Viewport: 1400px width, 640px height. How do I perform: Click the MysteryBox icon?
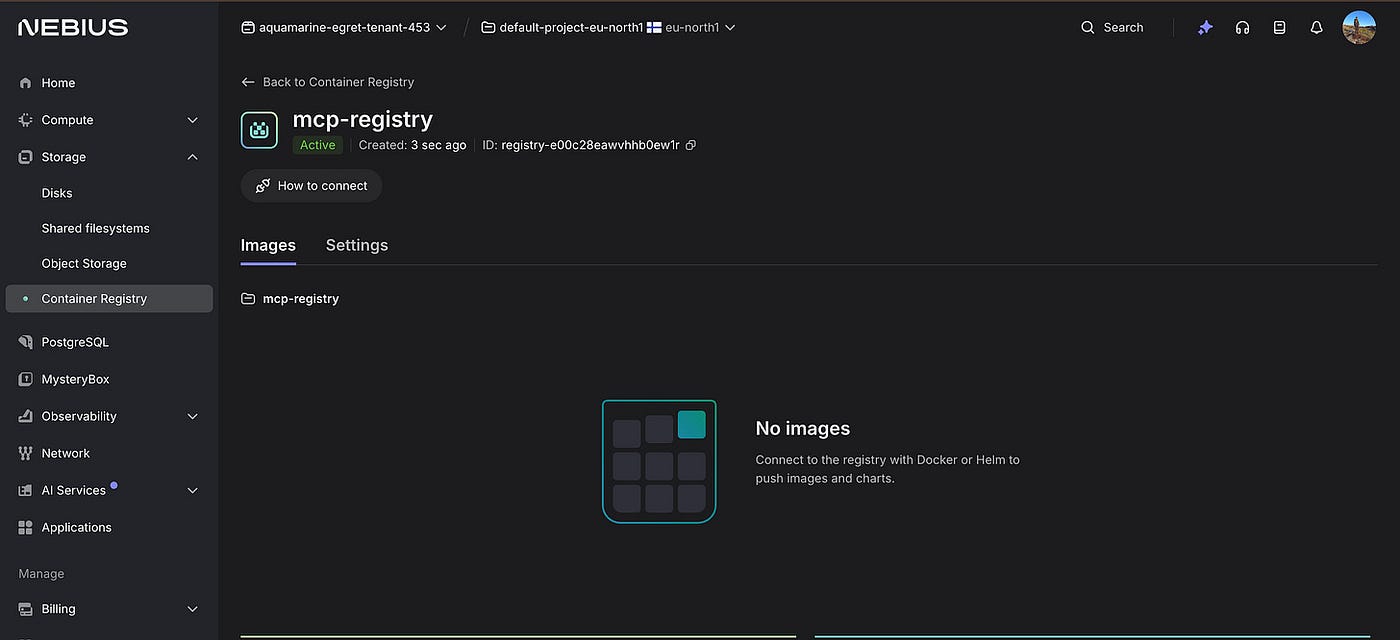[x=26, y=379]
